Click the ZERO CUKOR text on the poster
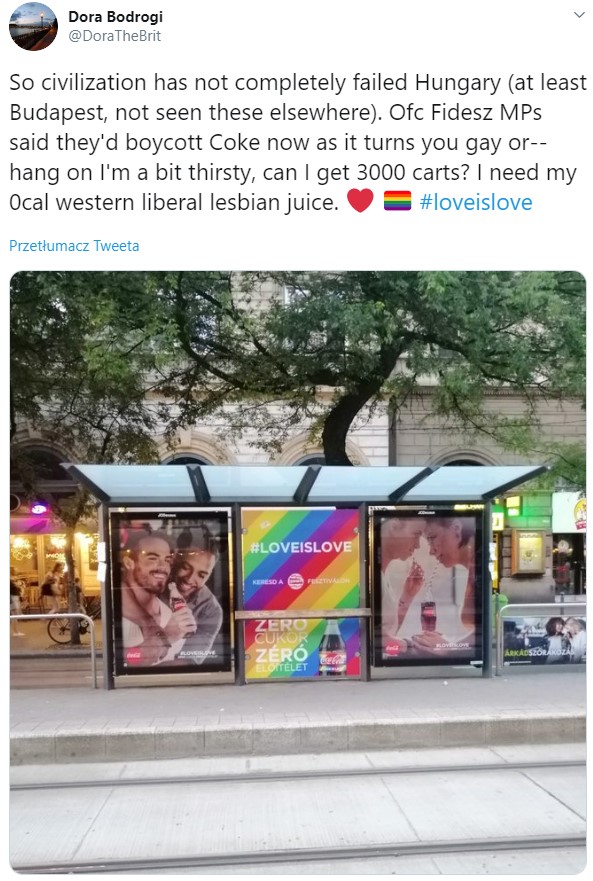 (281, 631)
